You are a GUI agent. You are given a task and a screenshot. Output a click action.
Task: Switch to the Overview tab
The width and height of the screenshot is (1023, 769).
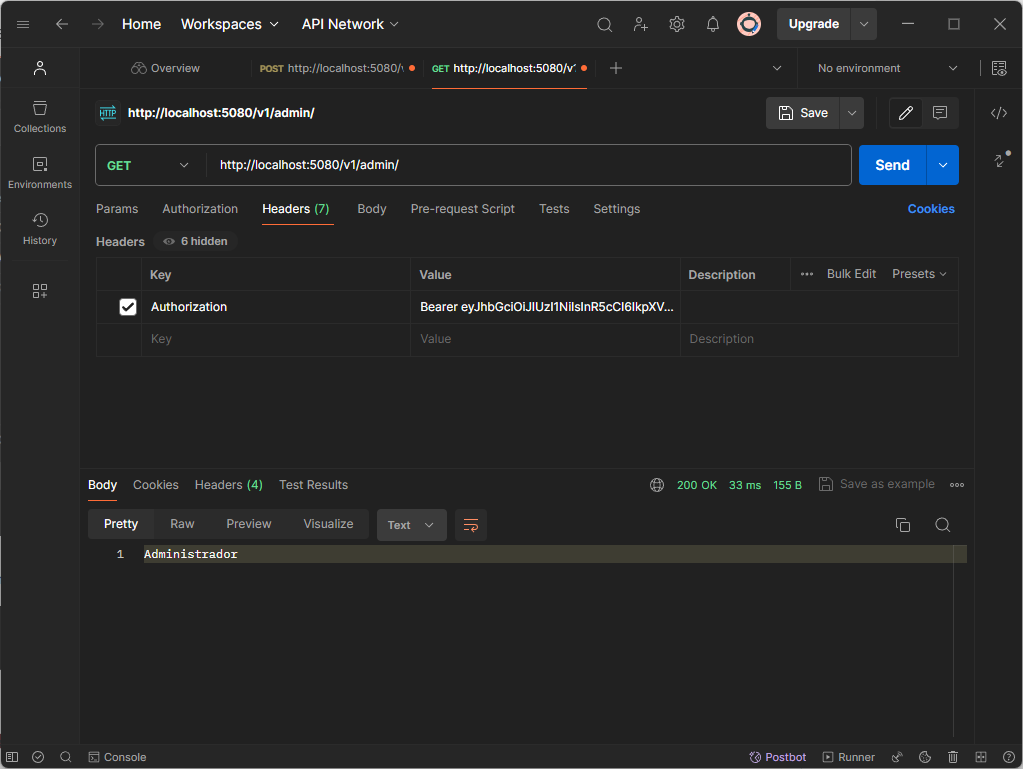(x=166, y=68)
